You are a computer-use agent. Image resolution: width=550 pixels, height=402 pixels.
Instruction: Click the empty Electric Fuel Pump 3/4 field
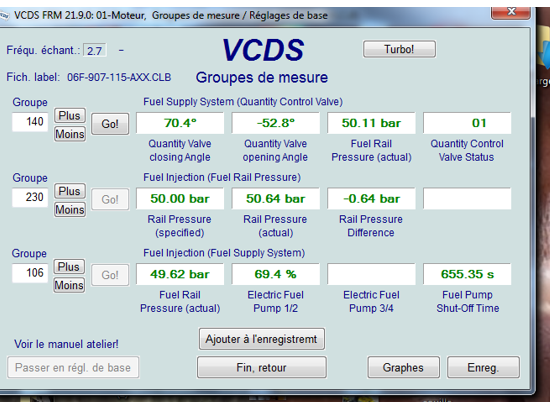pyautogui.click(x=371, y=274)
